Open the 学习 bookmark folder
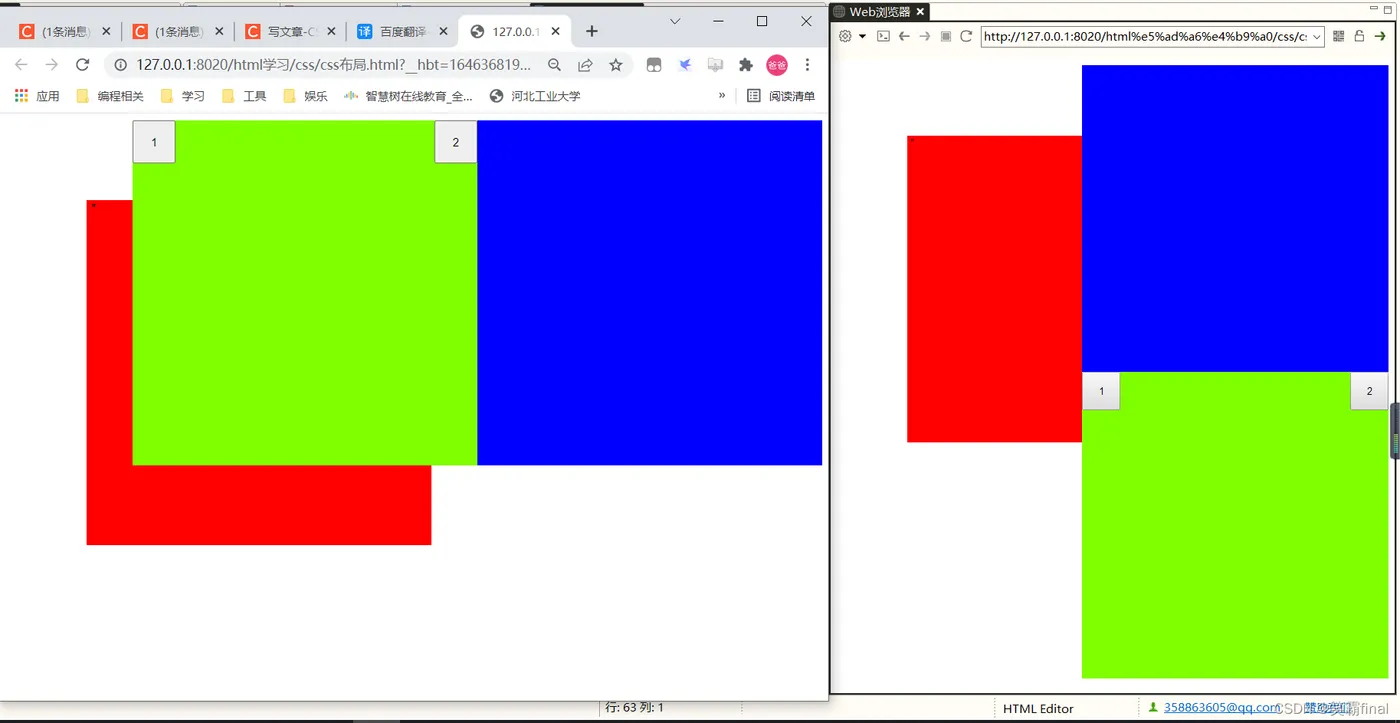Viewport: 1400px width, 723px height. click(182, 96)
